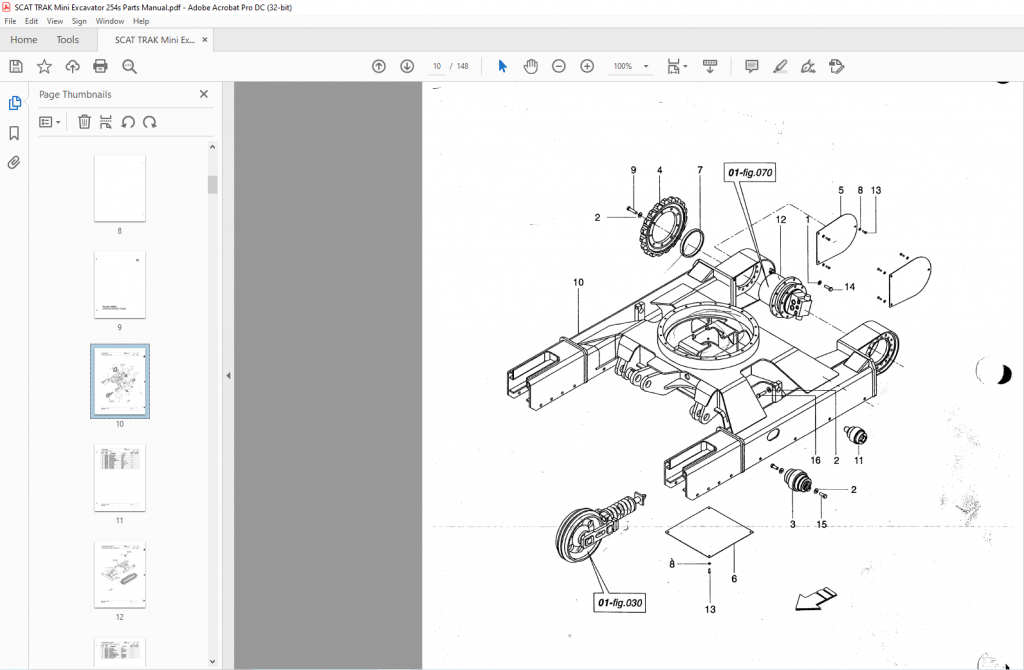The width and height of the screenshot is (1024, 670).
Task: Add a bookmark with the star icon
Action: [44, 66]
